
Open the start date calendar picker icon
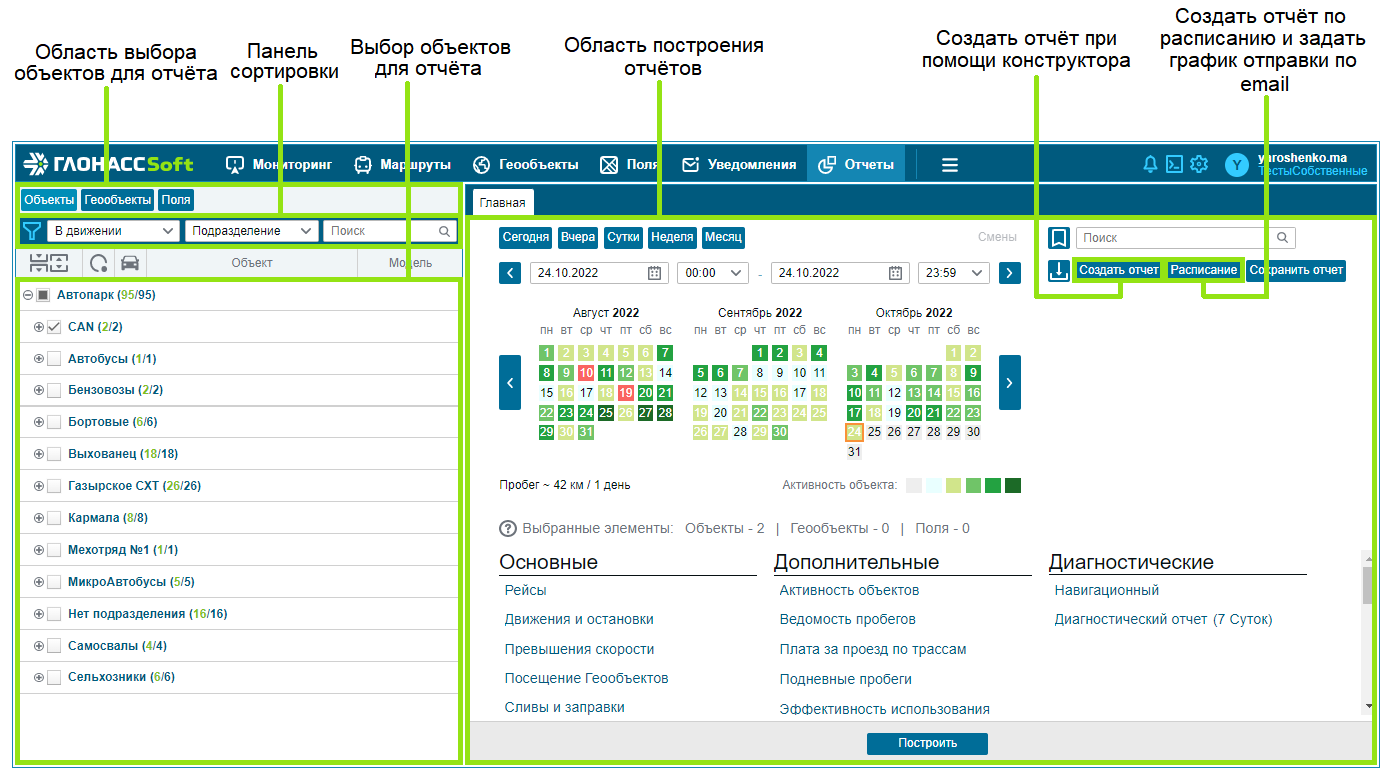coord(655,272)
